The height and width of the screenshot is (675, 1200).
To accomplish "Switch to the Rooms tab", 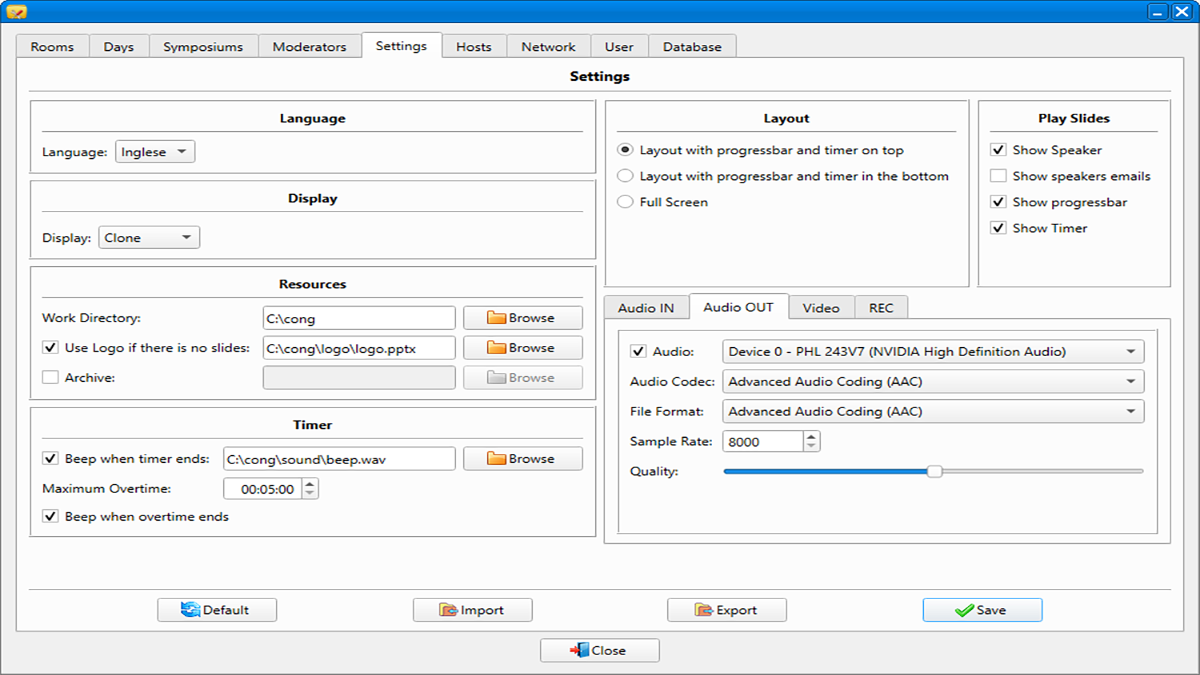I will [x=52, y=47].
